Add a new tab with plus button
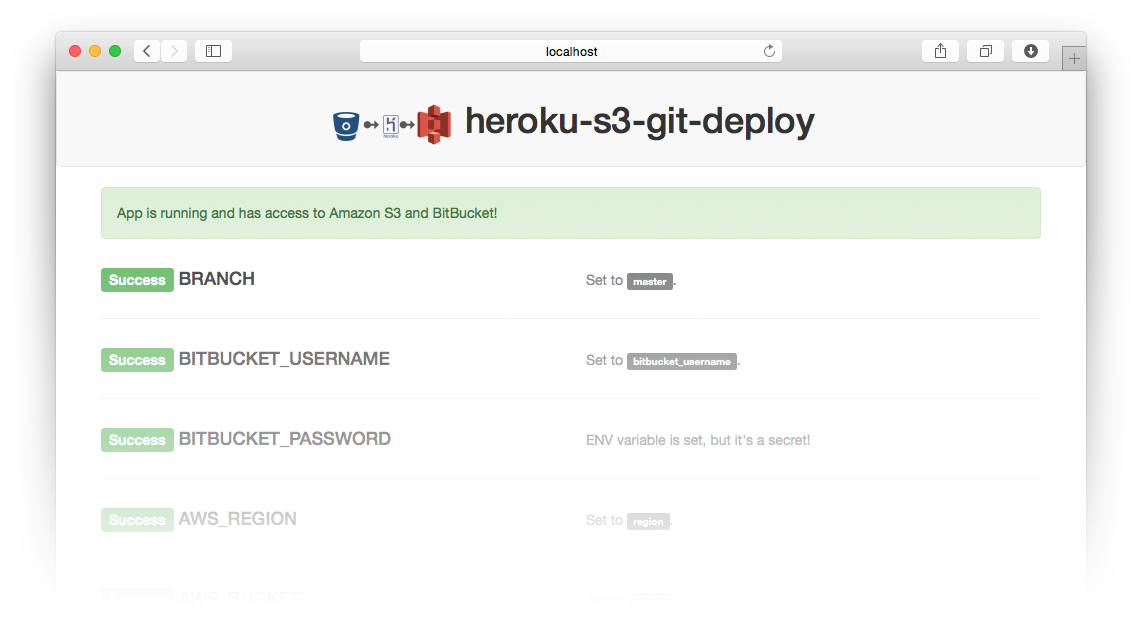 coord(1074,58)
